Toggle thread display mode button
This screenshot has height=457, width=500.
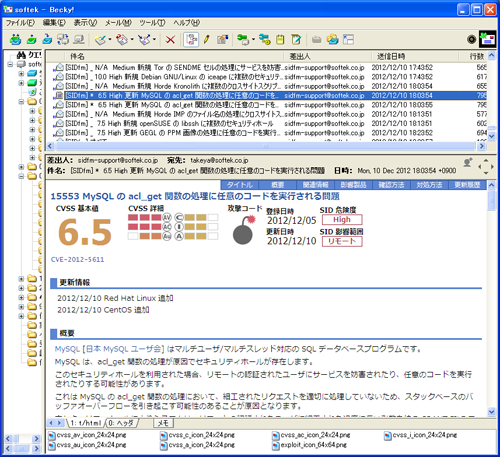tap(191, 39)
